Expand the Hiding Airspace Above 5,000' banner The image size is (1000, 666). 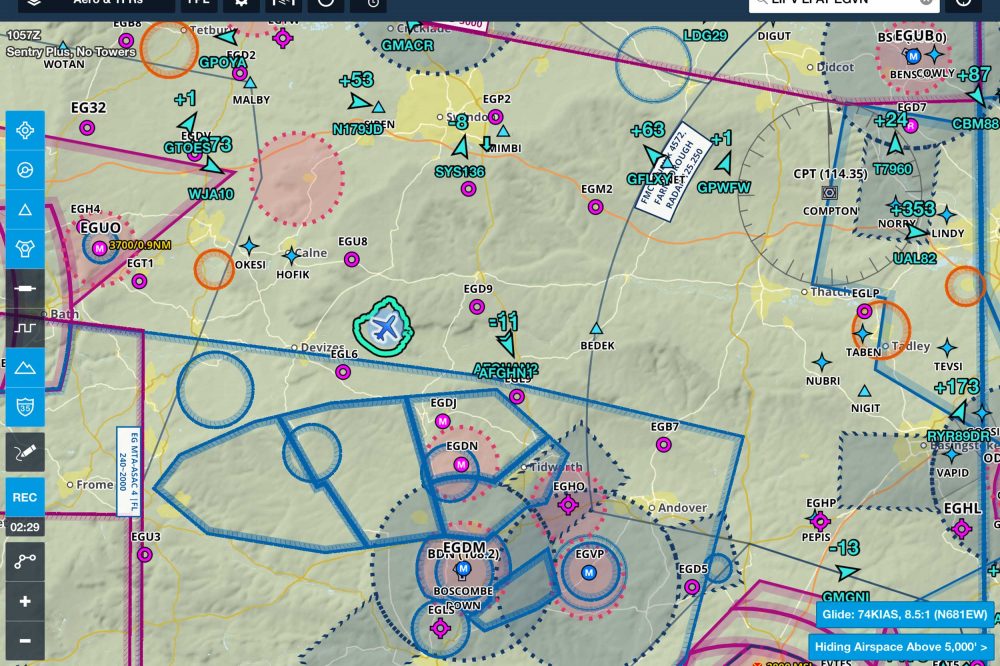pyautogui.click(x=902, y=647)
